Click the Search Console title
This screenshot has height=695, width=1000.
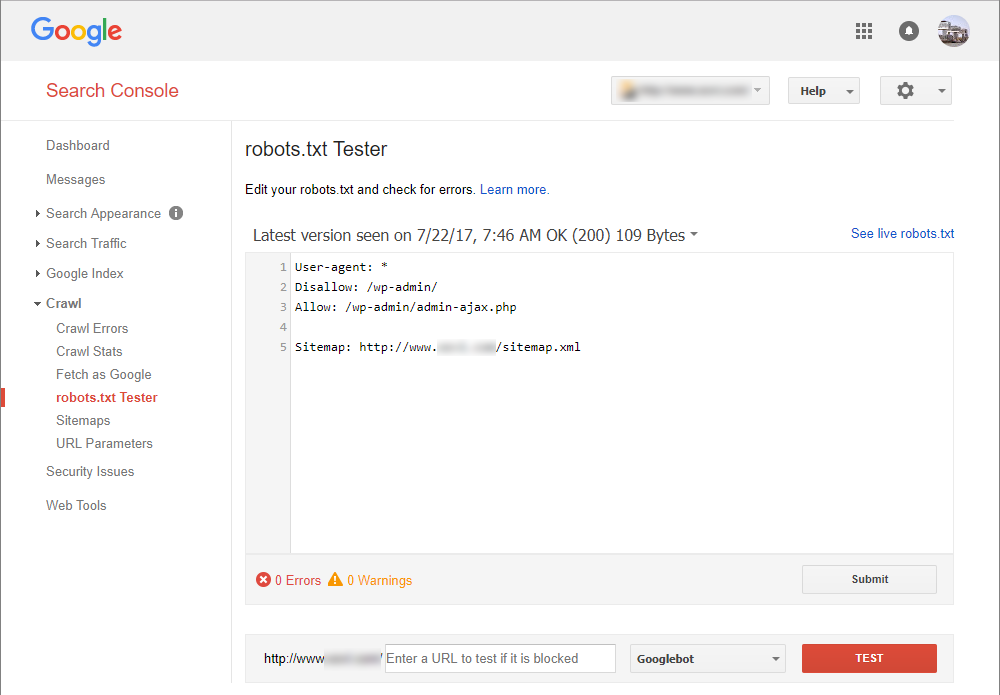point(112,91)
